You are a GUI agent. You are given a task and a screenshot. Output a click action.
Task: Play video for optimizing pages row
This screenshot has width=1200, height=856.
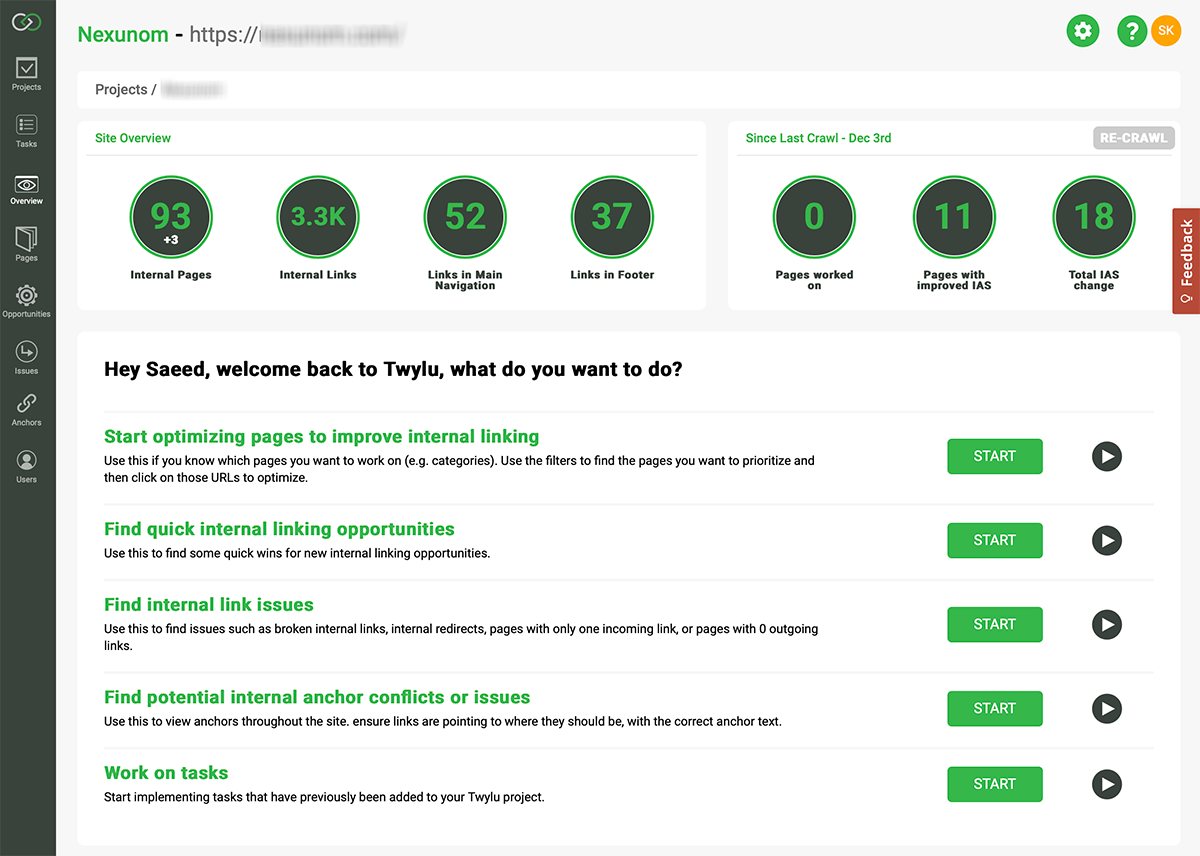click(x=1106, y=457)
